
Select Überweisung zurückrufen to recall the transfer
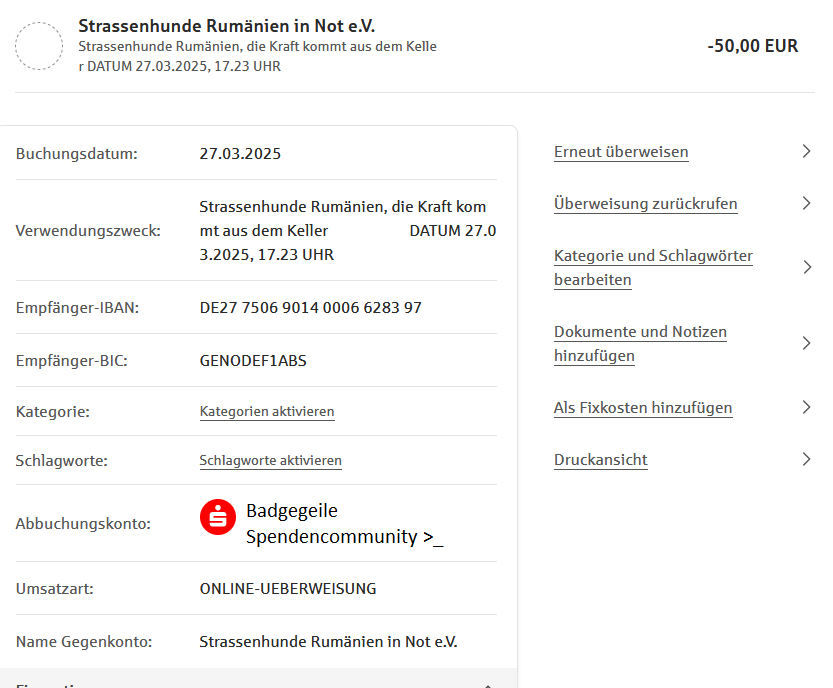pos(645,204)
